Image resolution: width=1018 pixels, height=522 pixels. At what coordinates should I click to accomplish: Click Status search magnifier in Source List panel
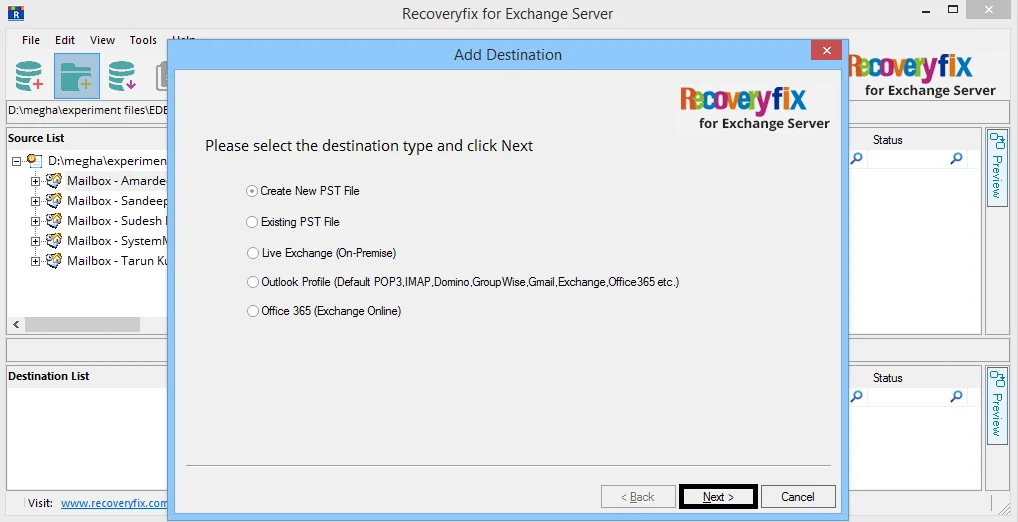tap(956, 158)
